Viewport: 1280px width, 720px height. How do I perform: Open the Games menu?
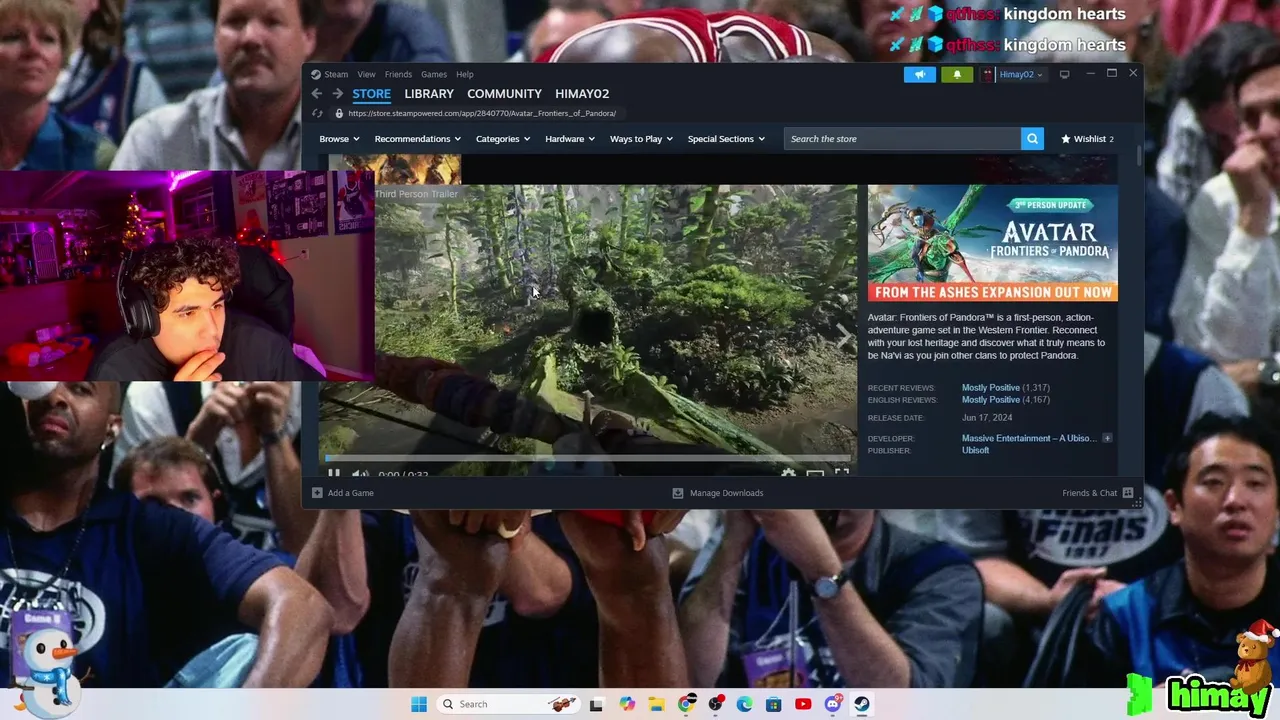click(x=434, y=74)
